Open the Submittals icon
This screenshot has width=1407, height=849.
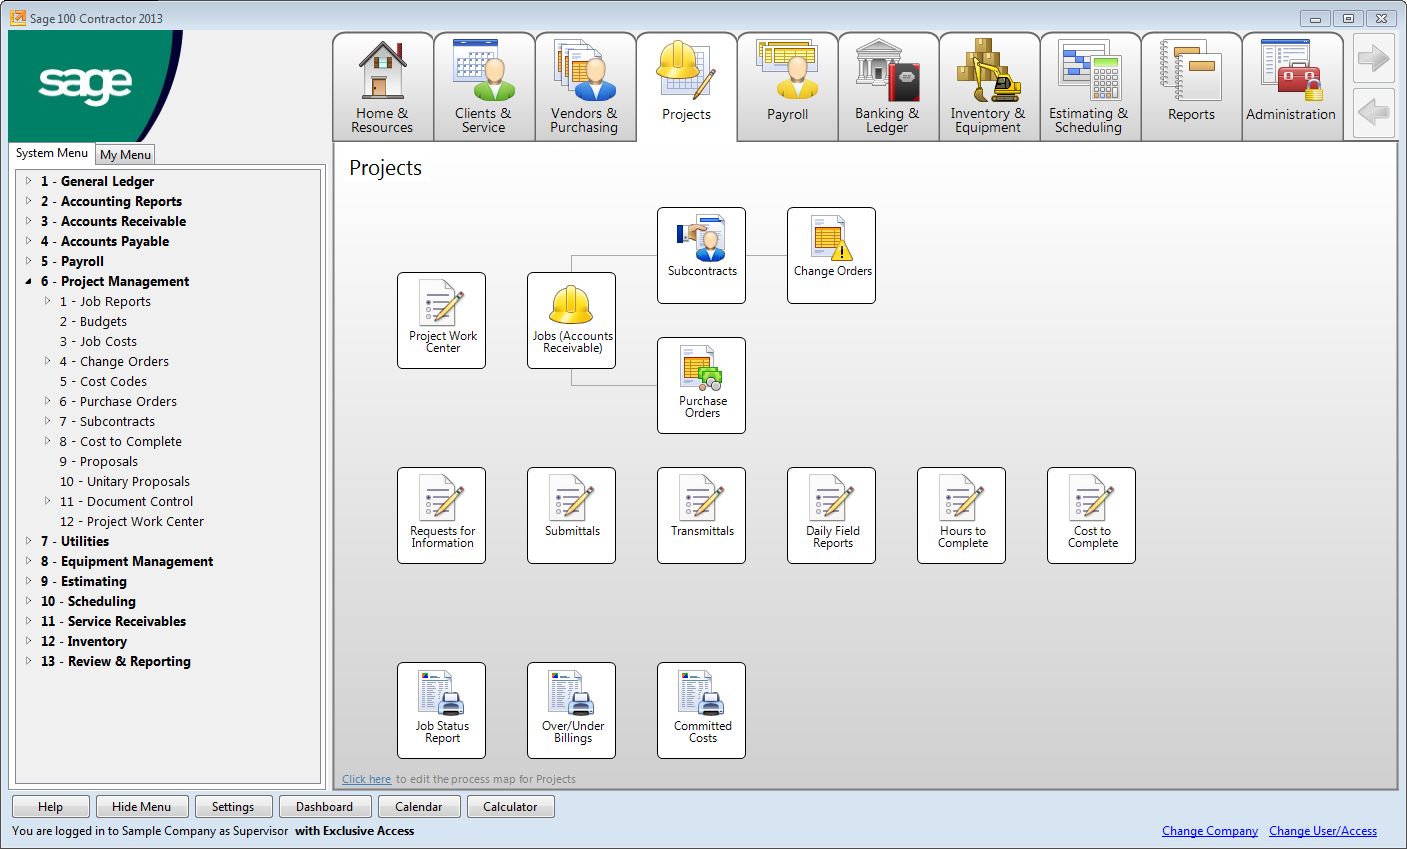pos(572,515)
